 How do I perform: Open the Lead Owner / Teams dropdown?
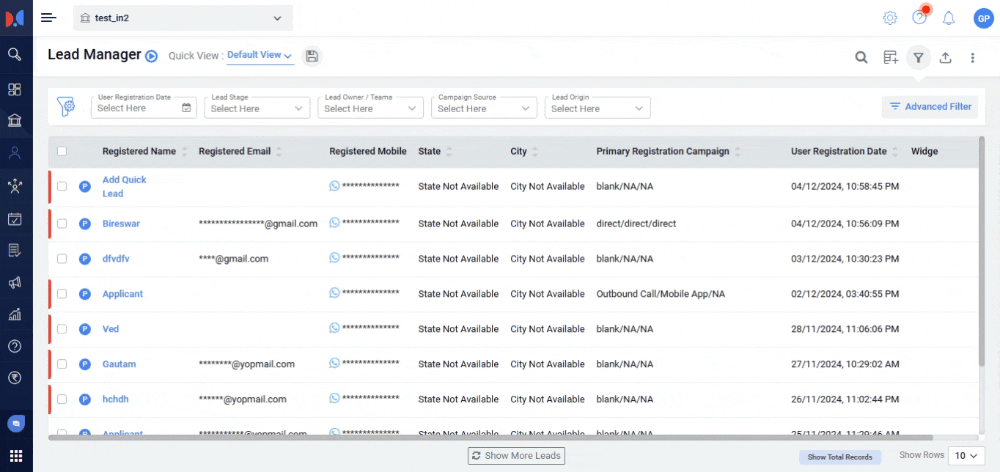point(371,108)
